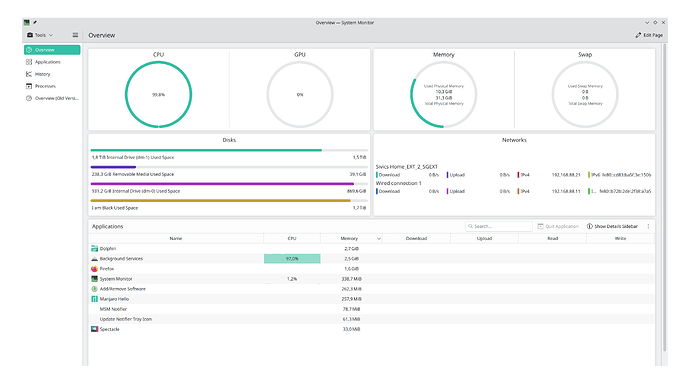690x392 pixels.
Task: Click the Read column header
Action: pos(552,238)
